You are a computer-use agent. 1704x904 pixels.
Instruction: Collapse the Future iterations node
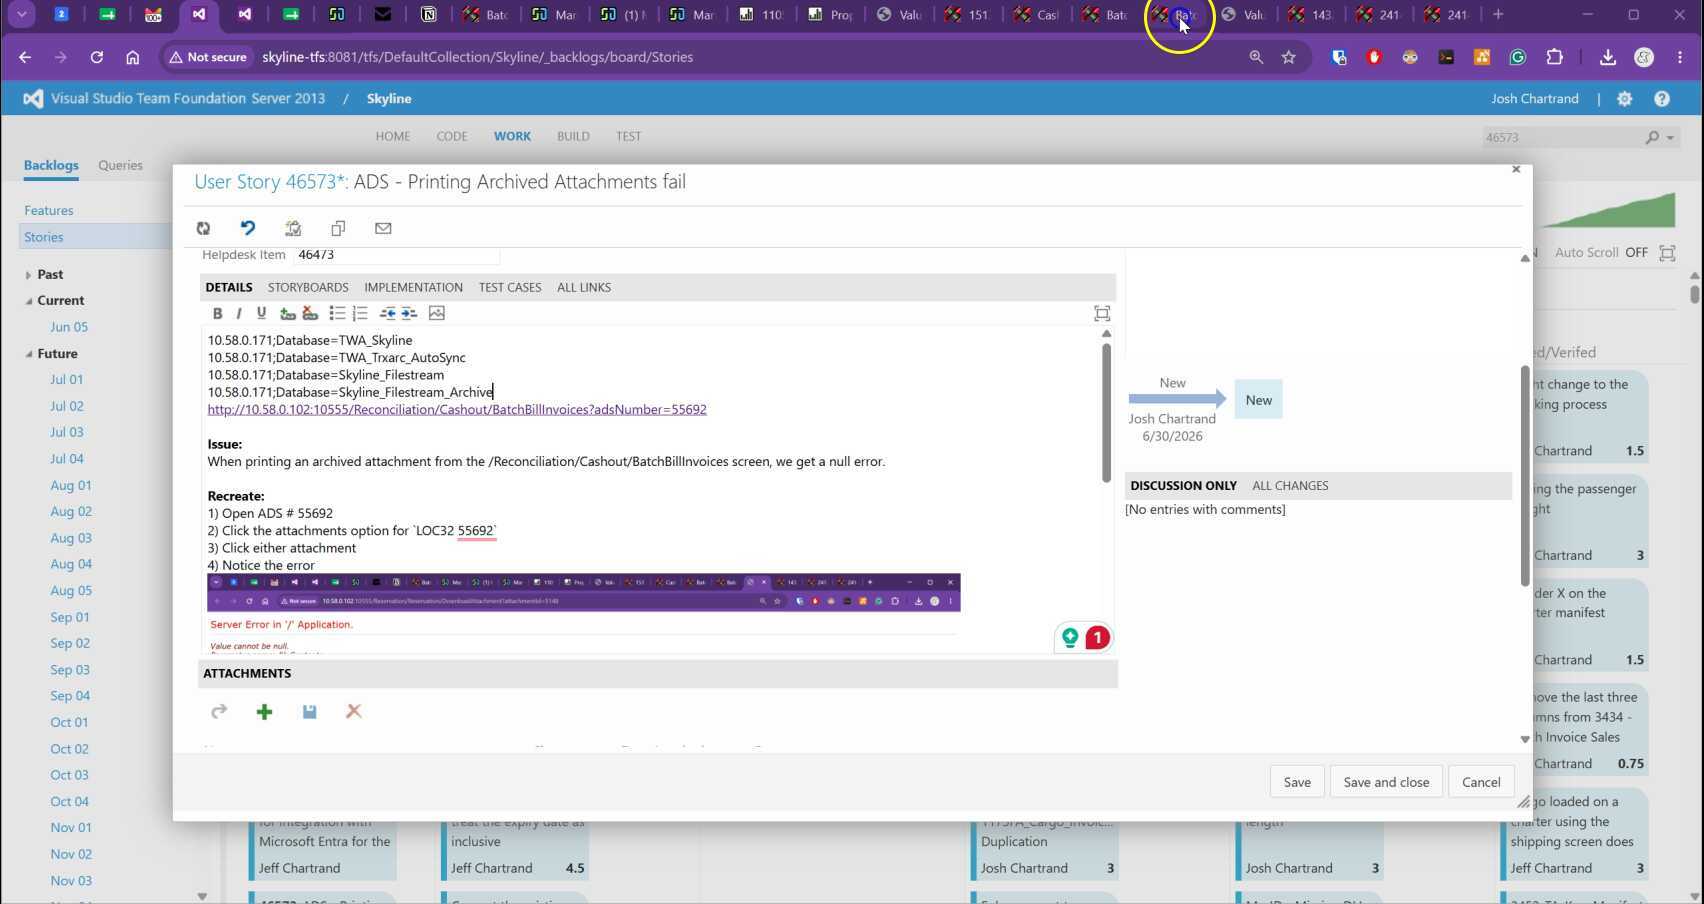28,354
